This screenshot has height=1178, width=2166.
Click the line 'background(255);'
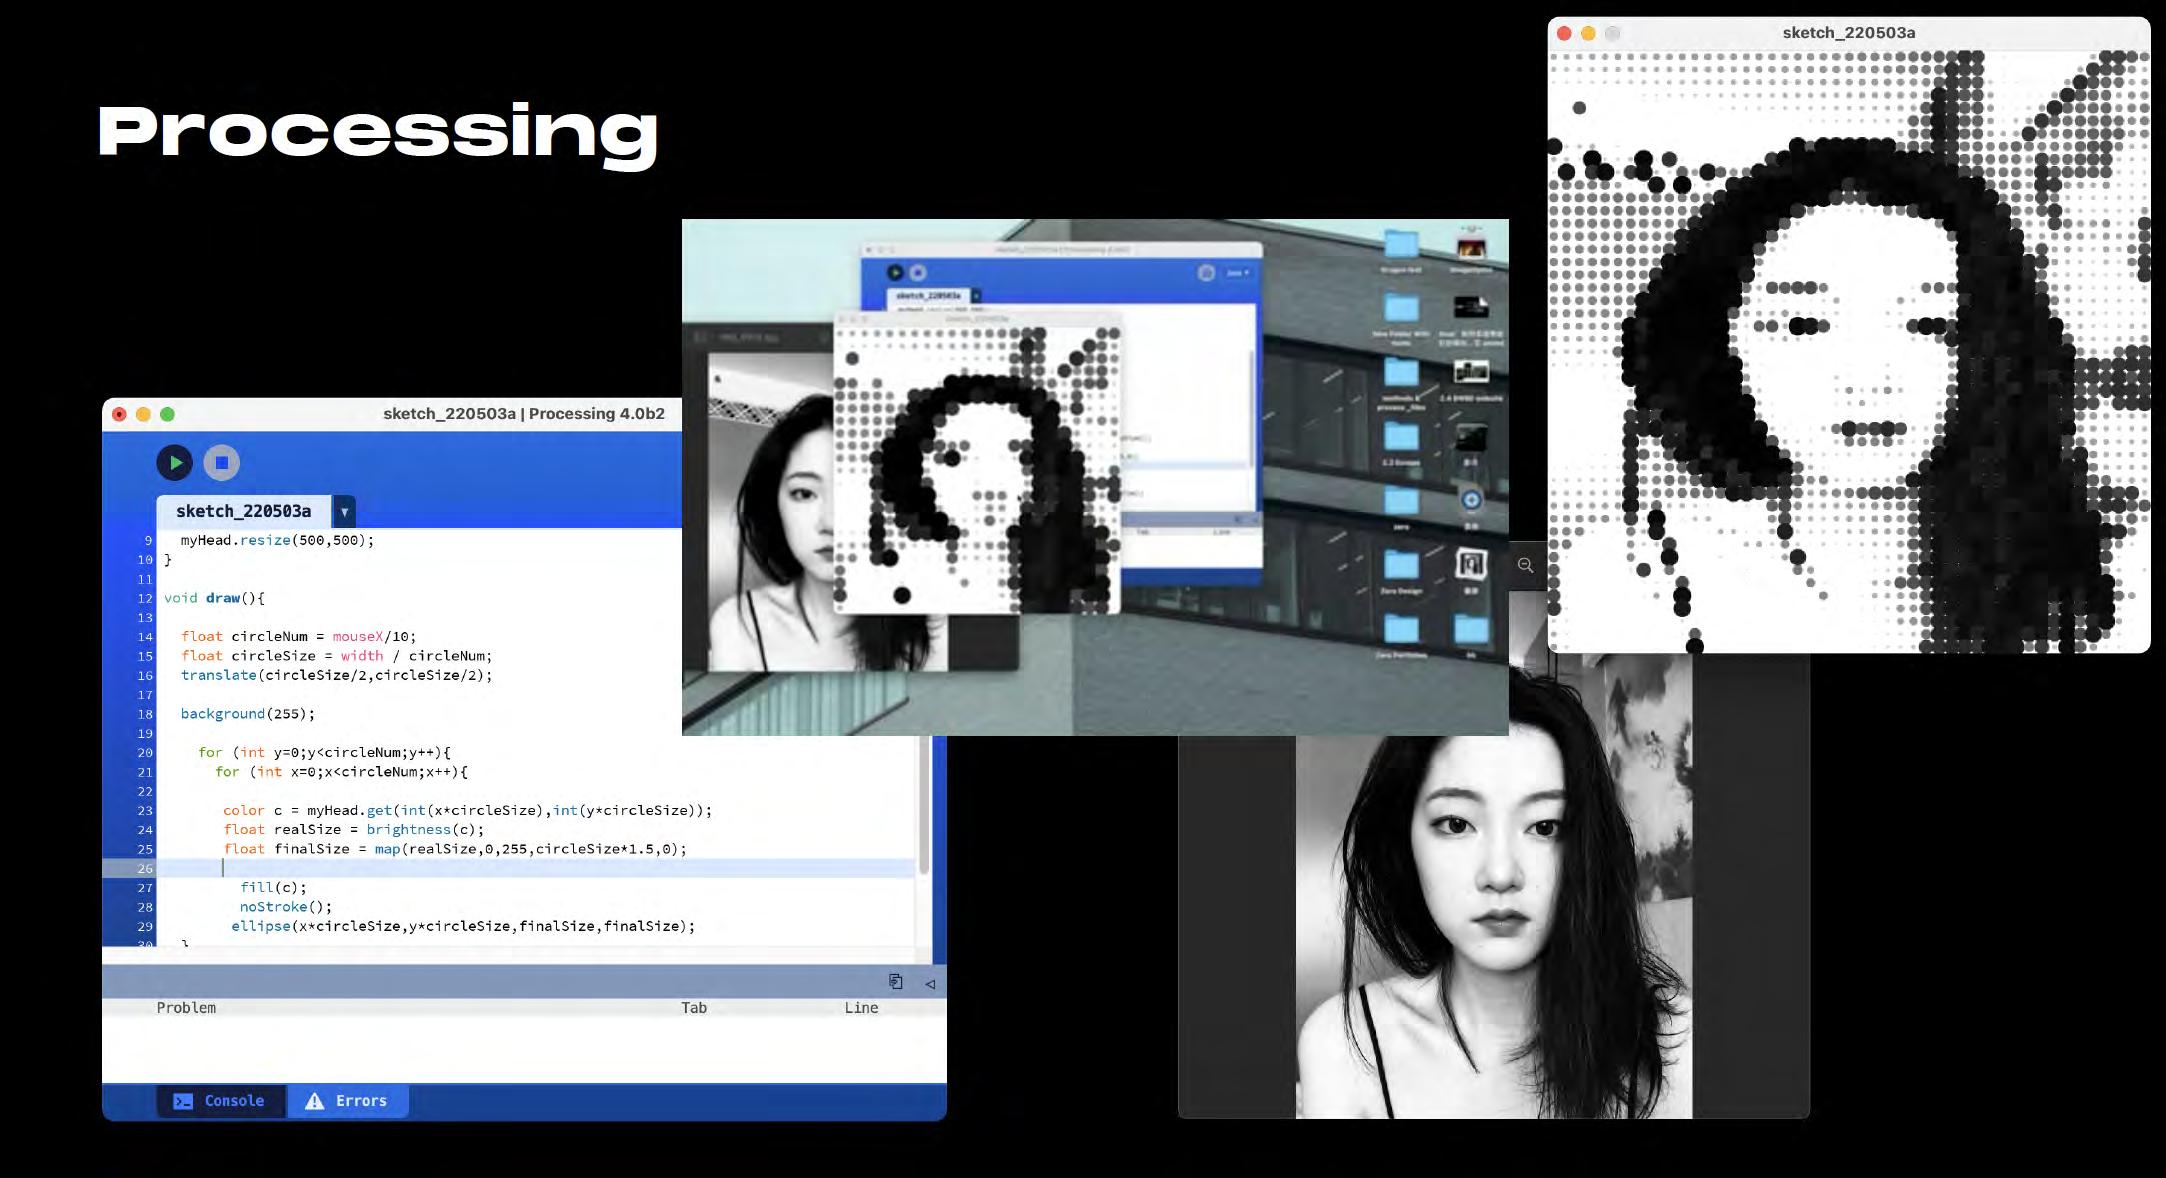click(x=248, y=713)
